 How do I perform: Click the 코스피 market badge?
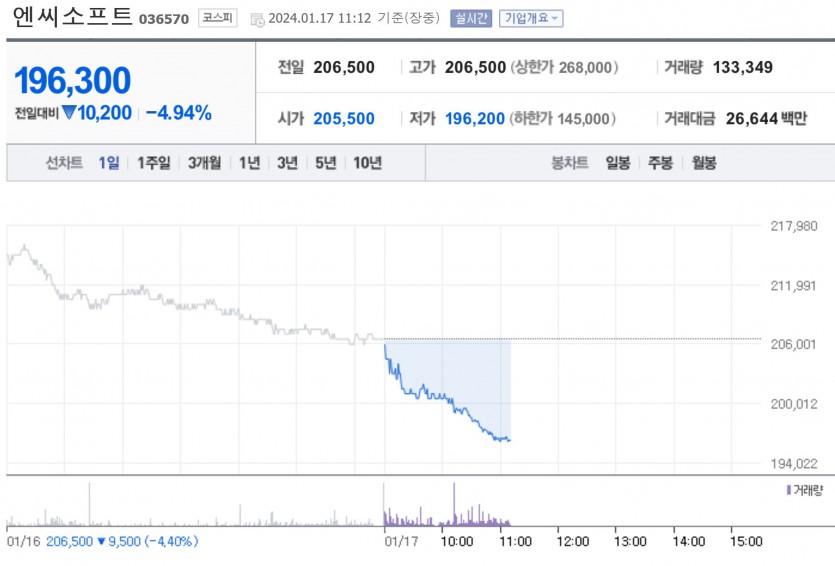pyautogui.click(x=218, y=18)
